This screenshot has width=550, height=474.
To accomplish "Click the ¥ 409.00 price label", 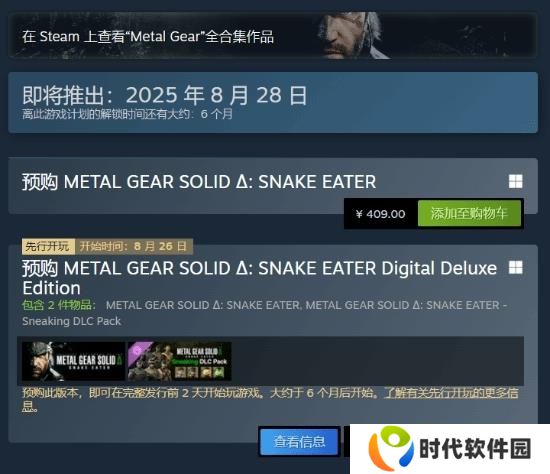I will pos(381,214).
